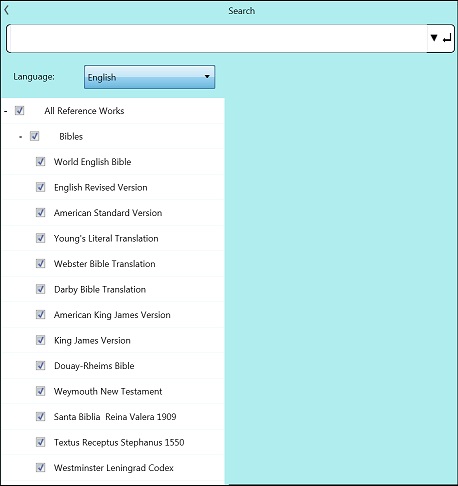This screenshot has height=486, width=458.
Task: Toggle the World English Bible checkbox
Action: [40, 162]
